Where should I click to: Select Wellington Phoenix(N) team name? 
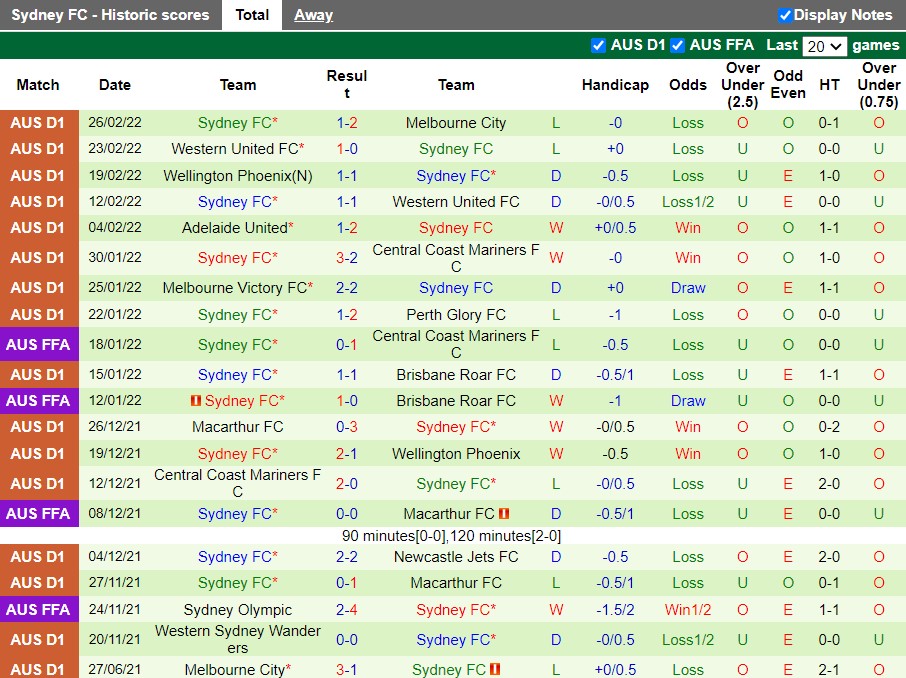click(x=237, y=176)
